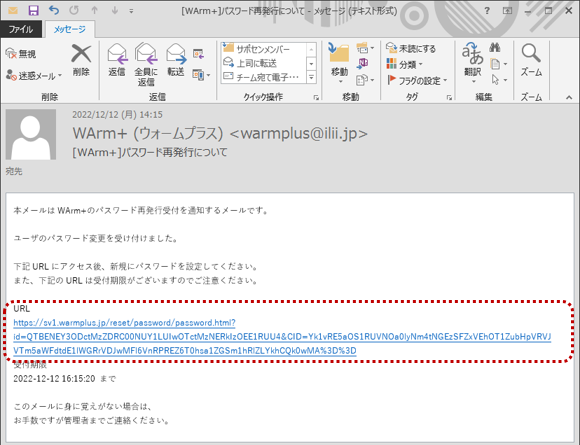Open the 分類 categorize dropdown
This screenshot has width=580, height=445.
(404, 64)
